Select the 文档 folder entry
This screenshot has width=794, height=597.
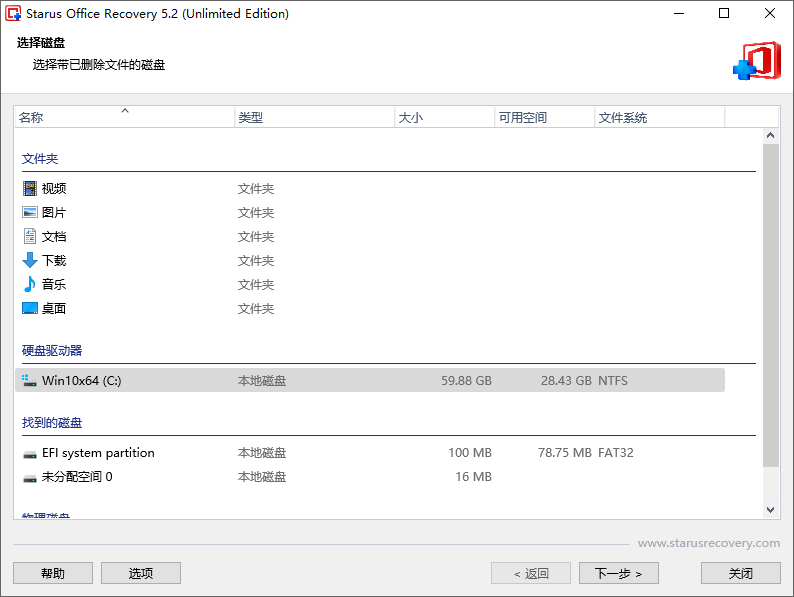[x=370, y=236]
